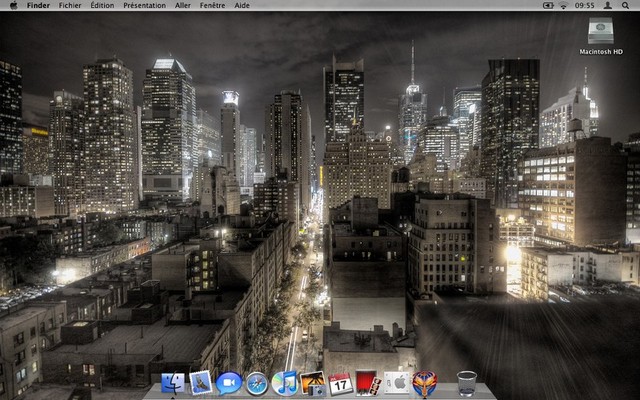
Task: Open iPhoto from the Dock
Action: pyautogui.click(x=313, y=384)
